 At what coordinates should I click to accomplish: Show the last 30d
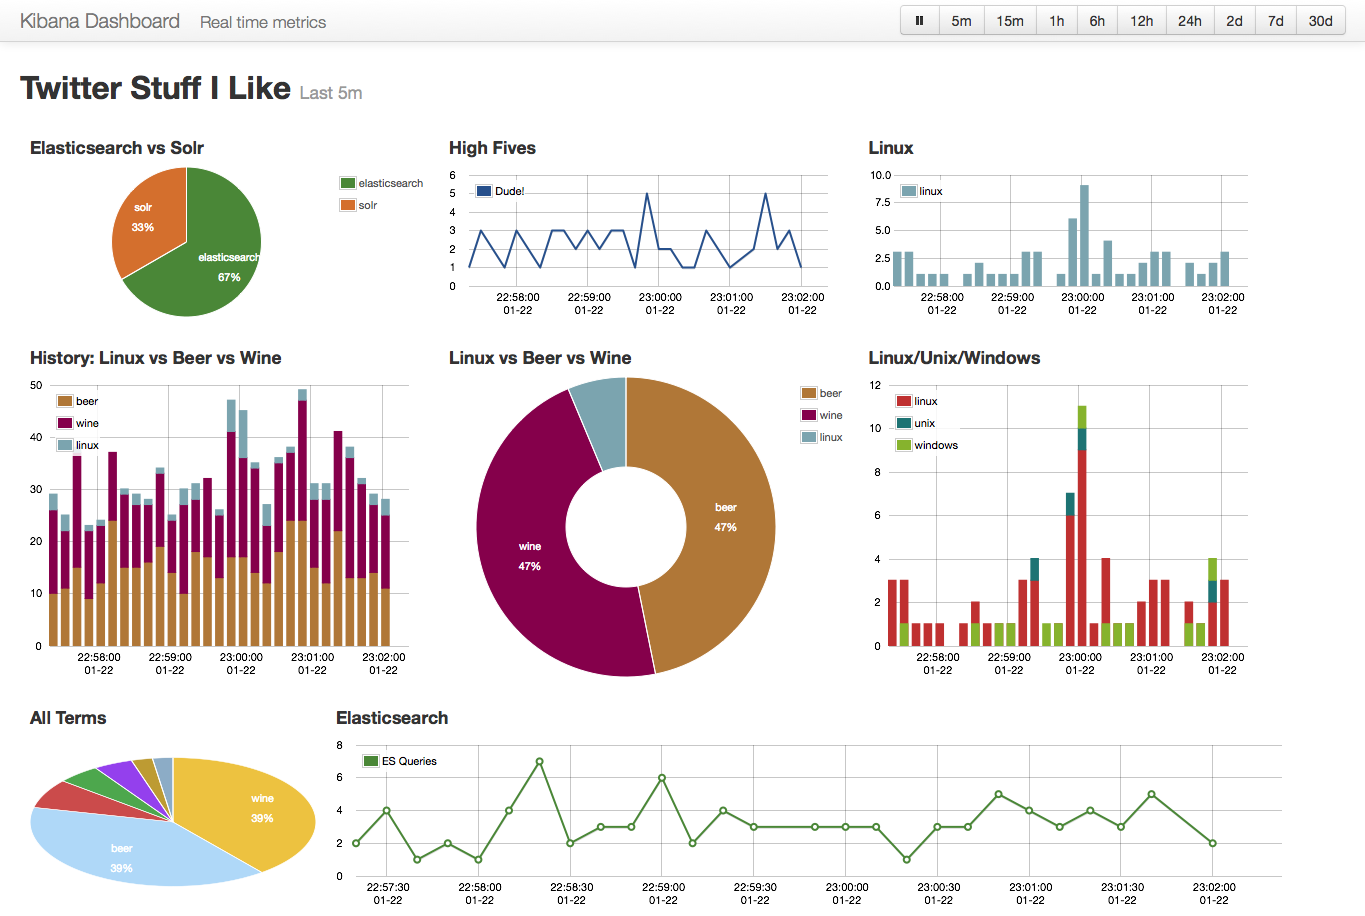[x=1321, y=21]
